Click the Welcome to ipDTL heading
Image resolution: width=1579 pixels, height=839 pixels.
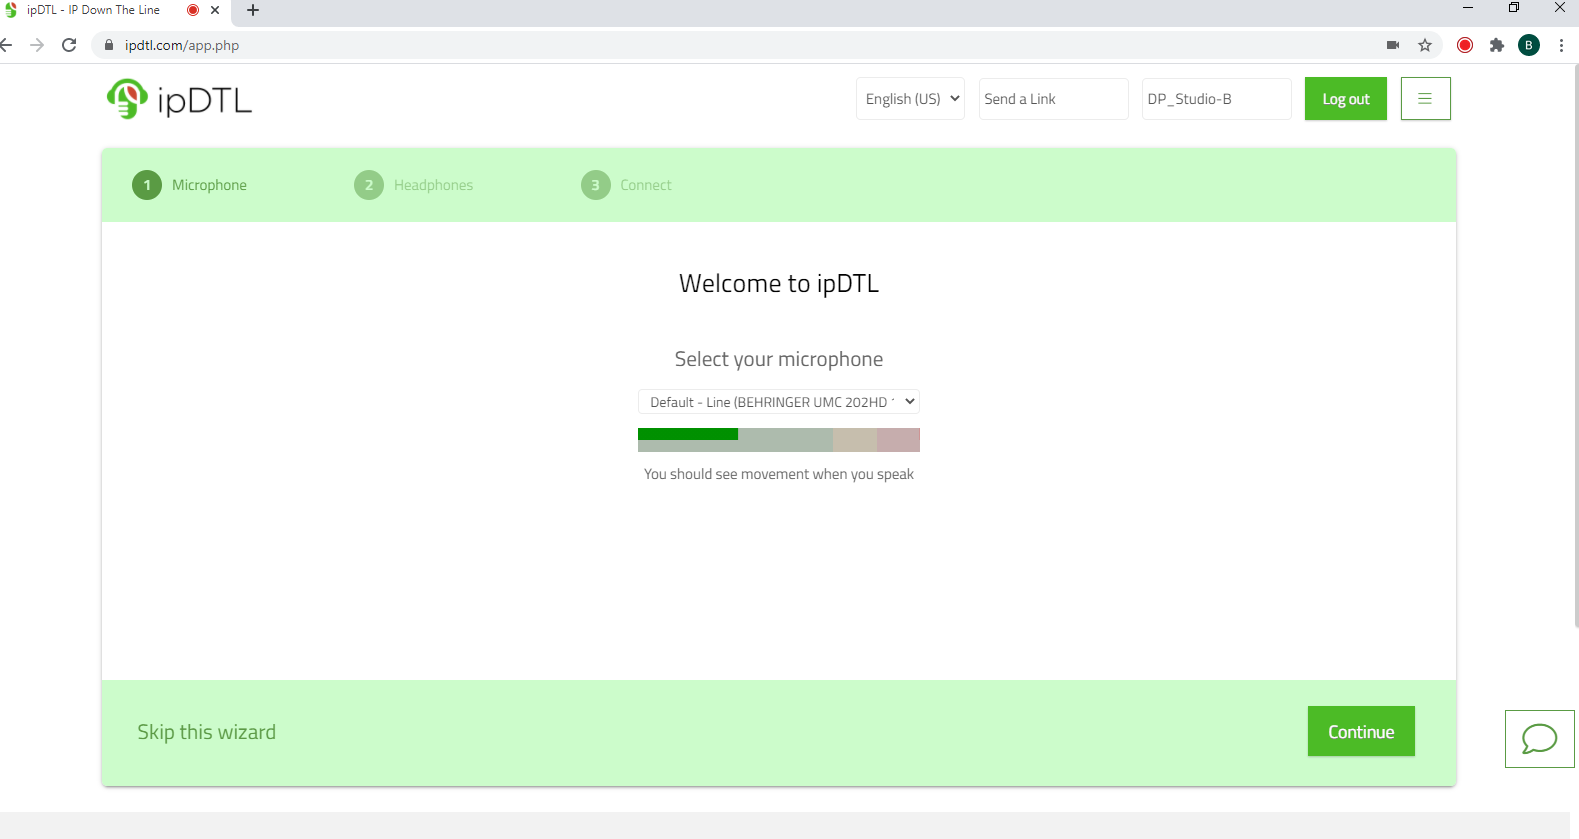pyautogui.click(x=779, y=283)
